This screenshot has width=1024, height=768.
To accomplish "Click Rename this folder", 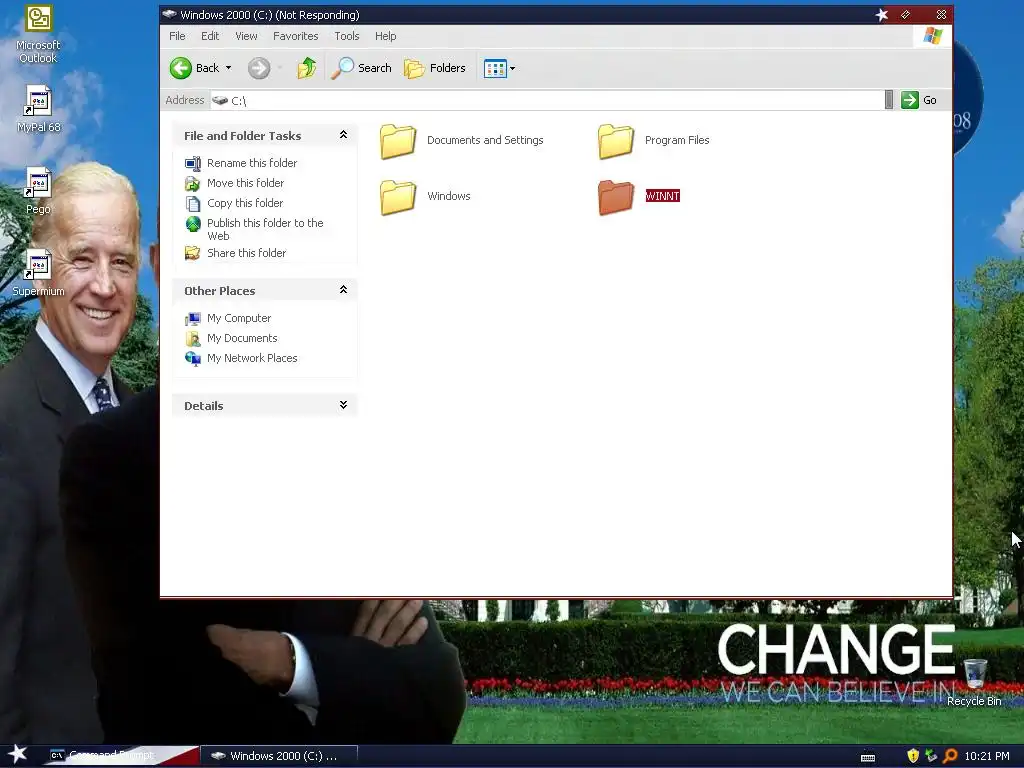I will pos(251,163).
